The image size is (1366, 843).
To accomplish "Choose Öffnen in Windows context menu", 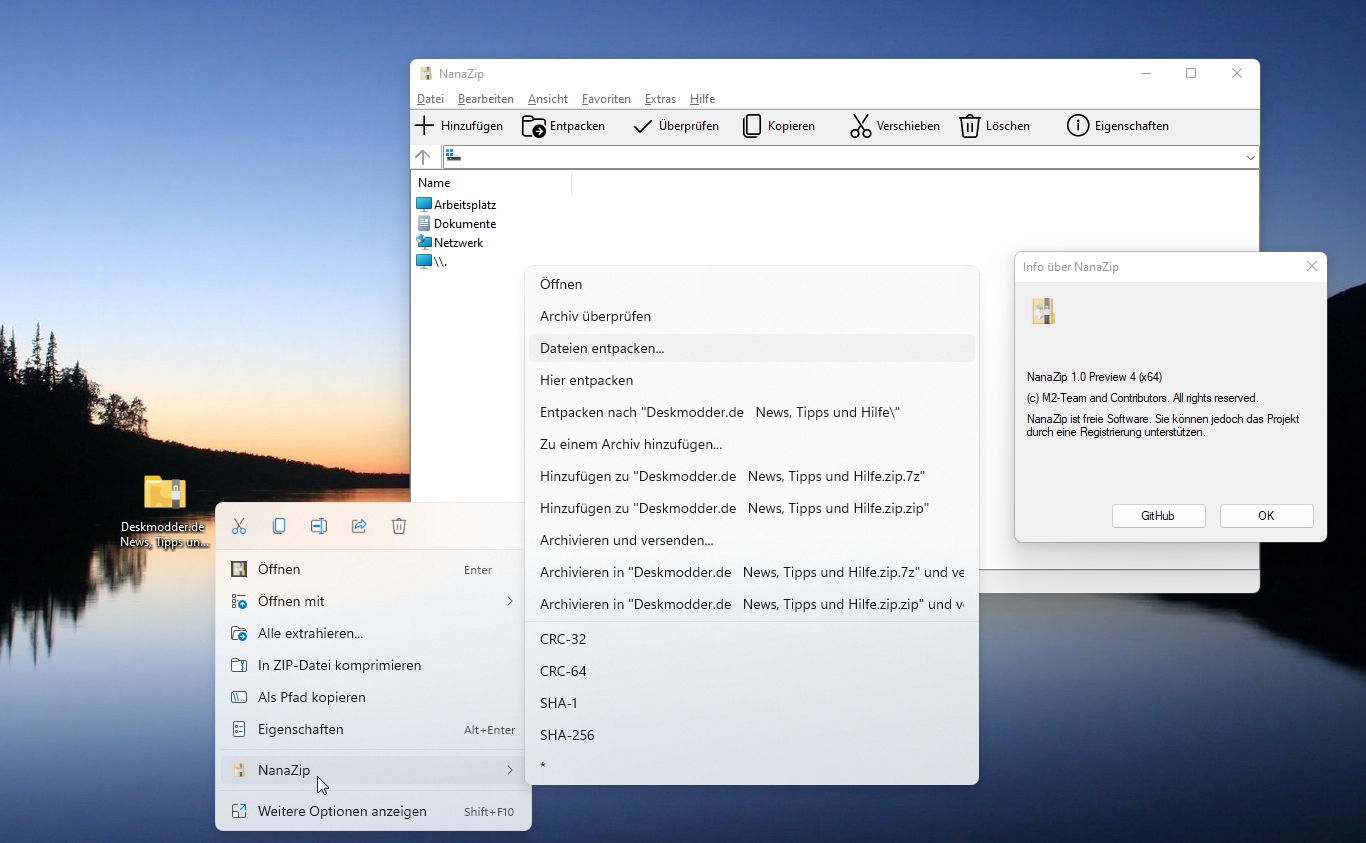I will (x=373, y=569).
